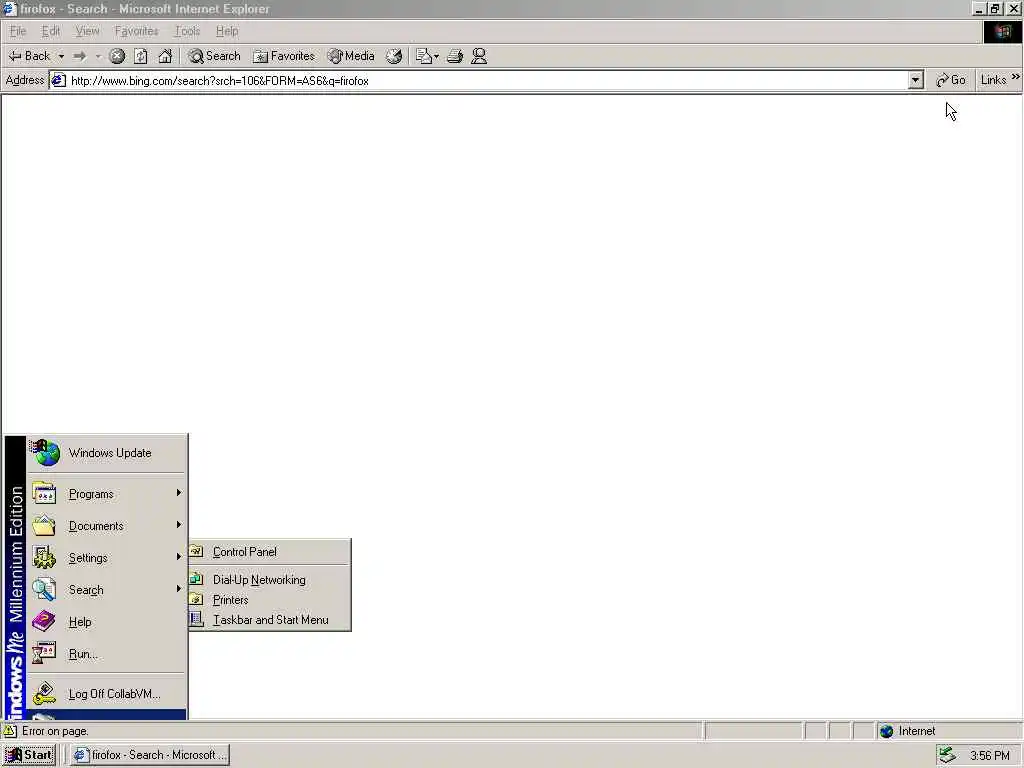The width and height of the screenshot is (1024, 768).
Task: Open the Edit menu
Action: pos(50,31)
